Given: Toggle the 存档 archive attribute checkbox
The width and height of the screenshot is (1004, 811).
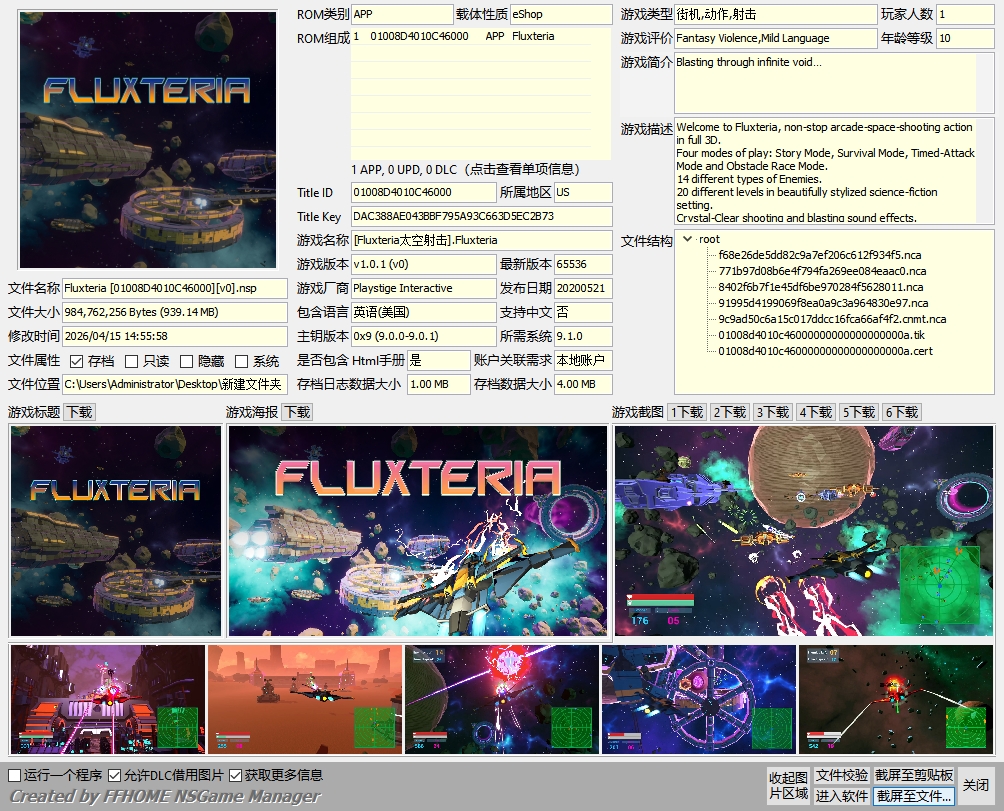Looking at the screenshot, I should [x=77, y=361].
